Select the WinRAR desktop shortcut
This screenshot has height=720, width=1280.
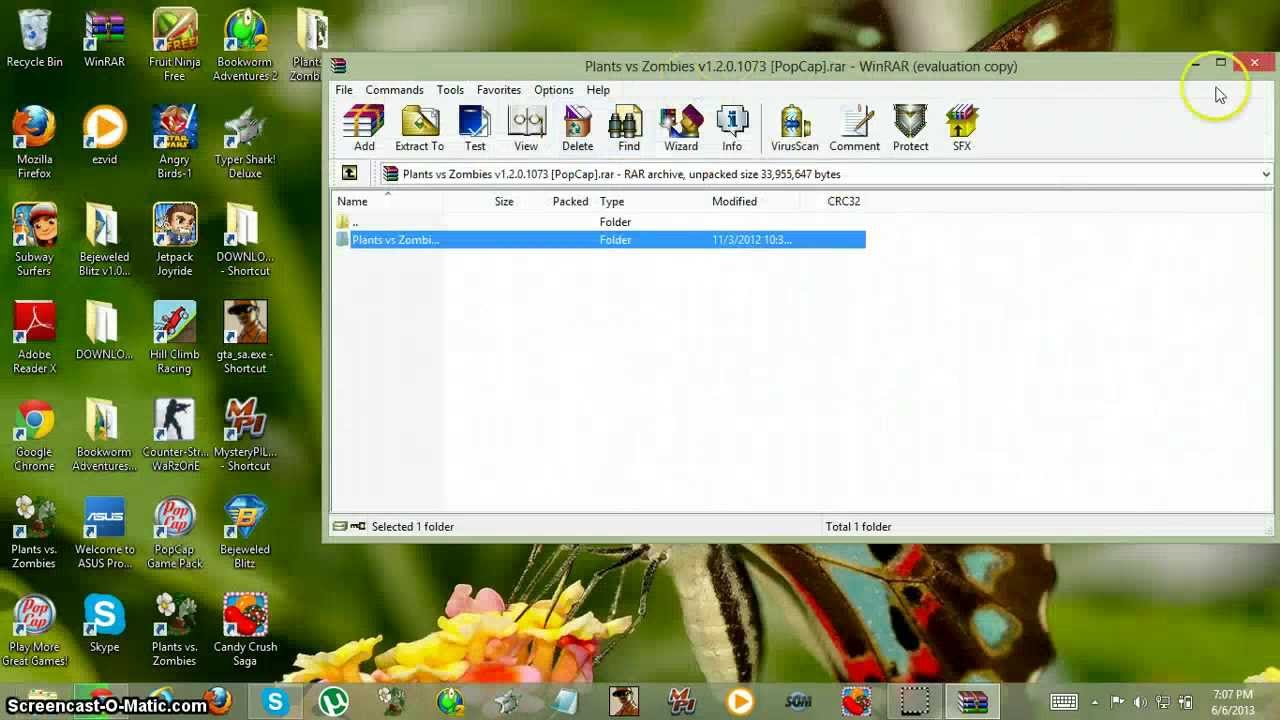pyautogui.click(x=104, y=38)
